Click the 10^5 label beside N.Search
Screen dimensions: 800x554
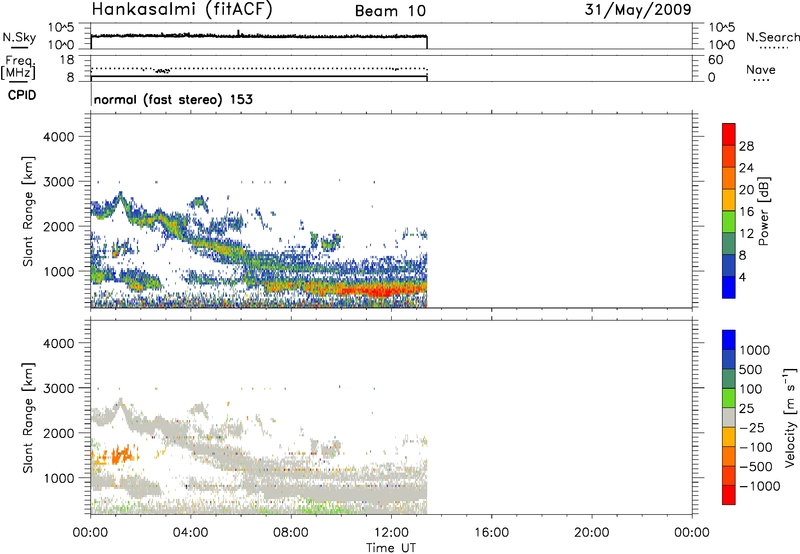(722, 27)
